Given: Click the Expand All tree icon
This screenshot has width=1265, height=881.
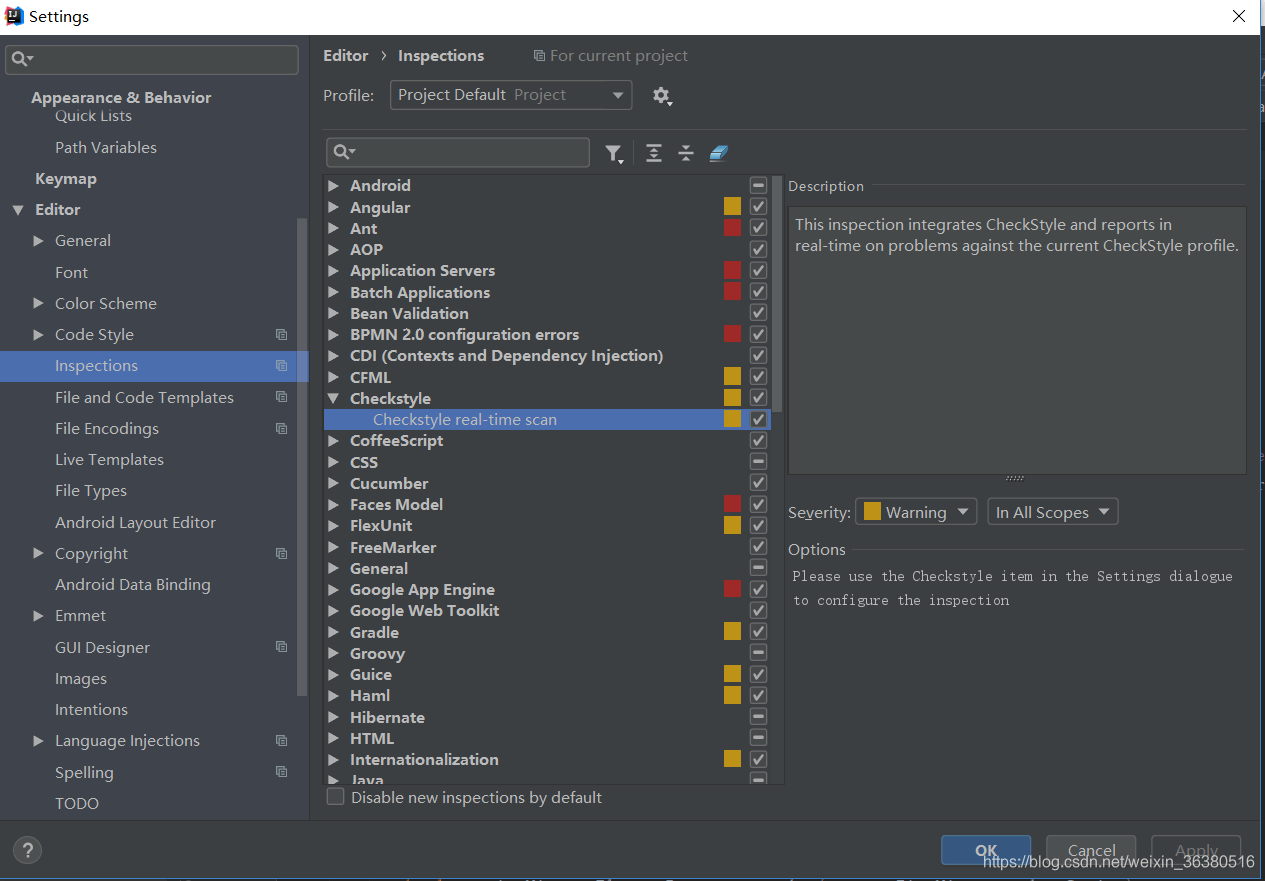Looking at the screenshot, I should click(x=654, y=153).
